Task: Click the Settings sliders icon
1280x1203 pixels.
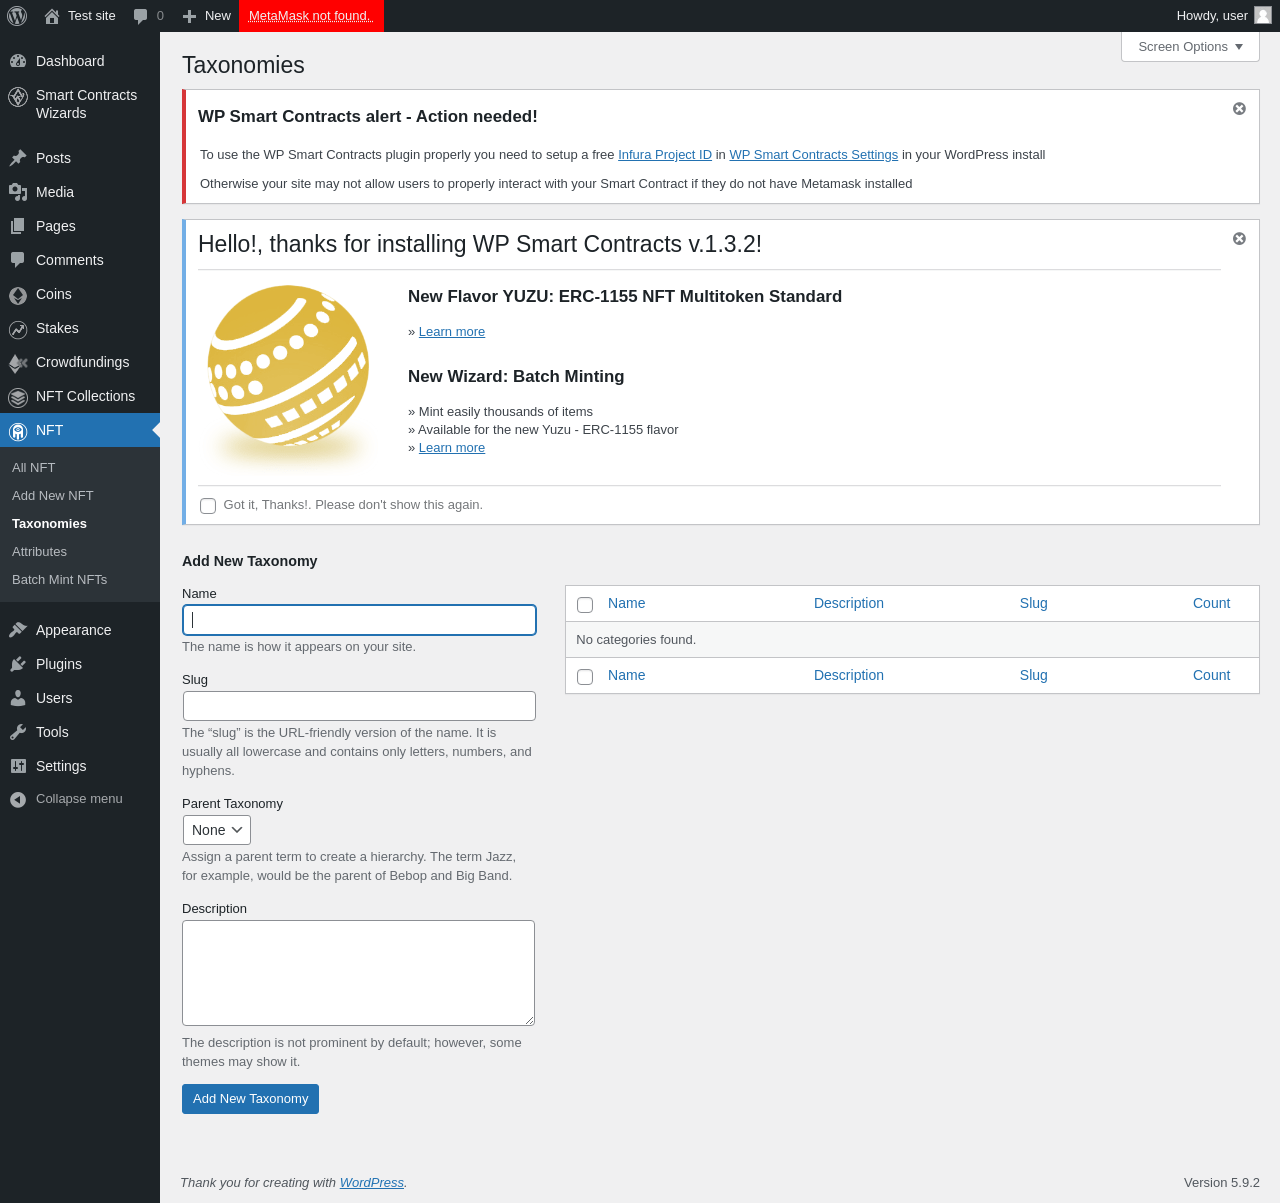Action: [18, 766]
